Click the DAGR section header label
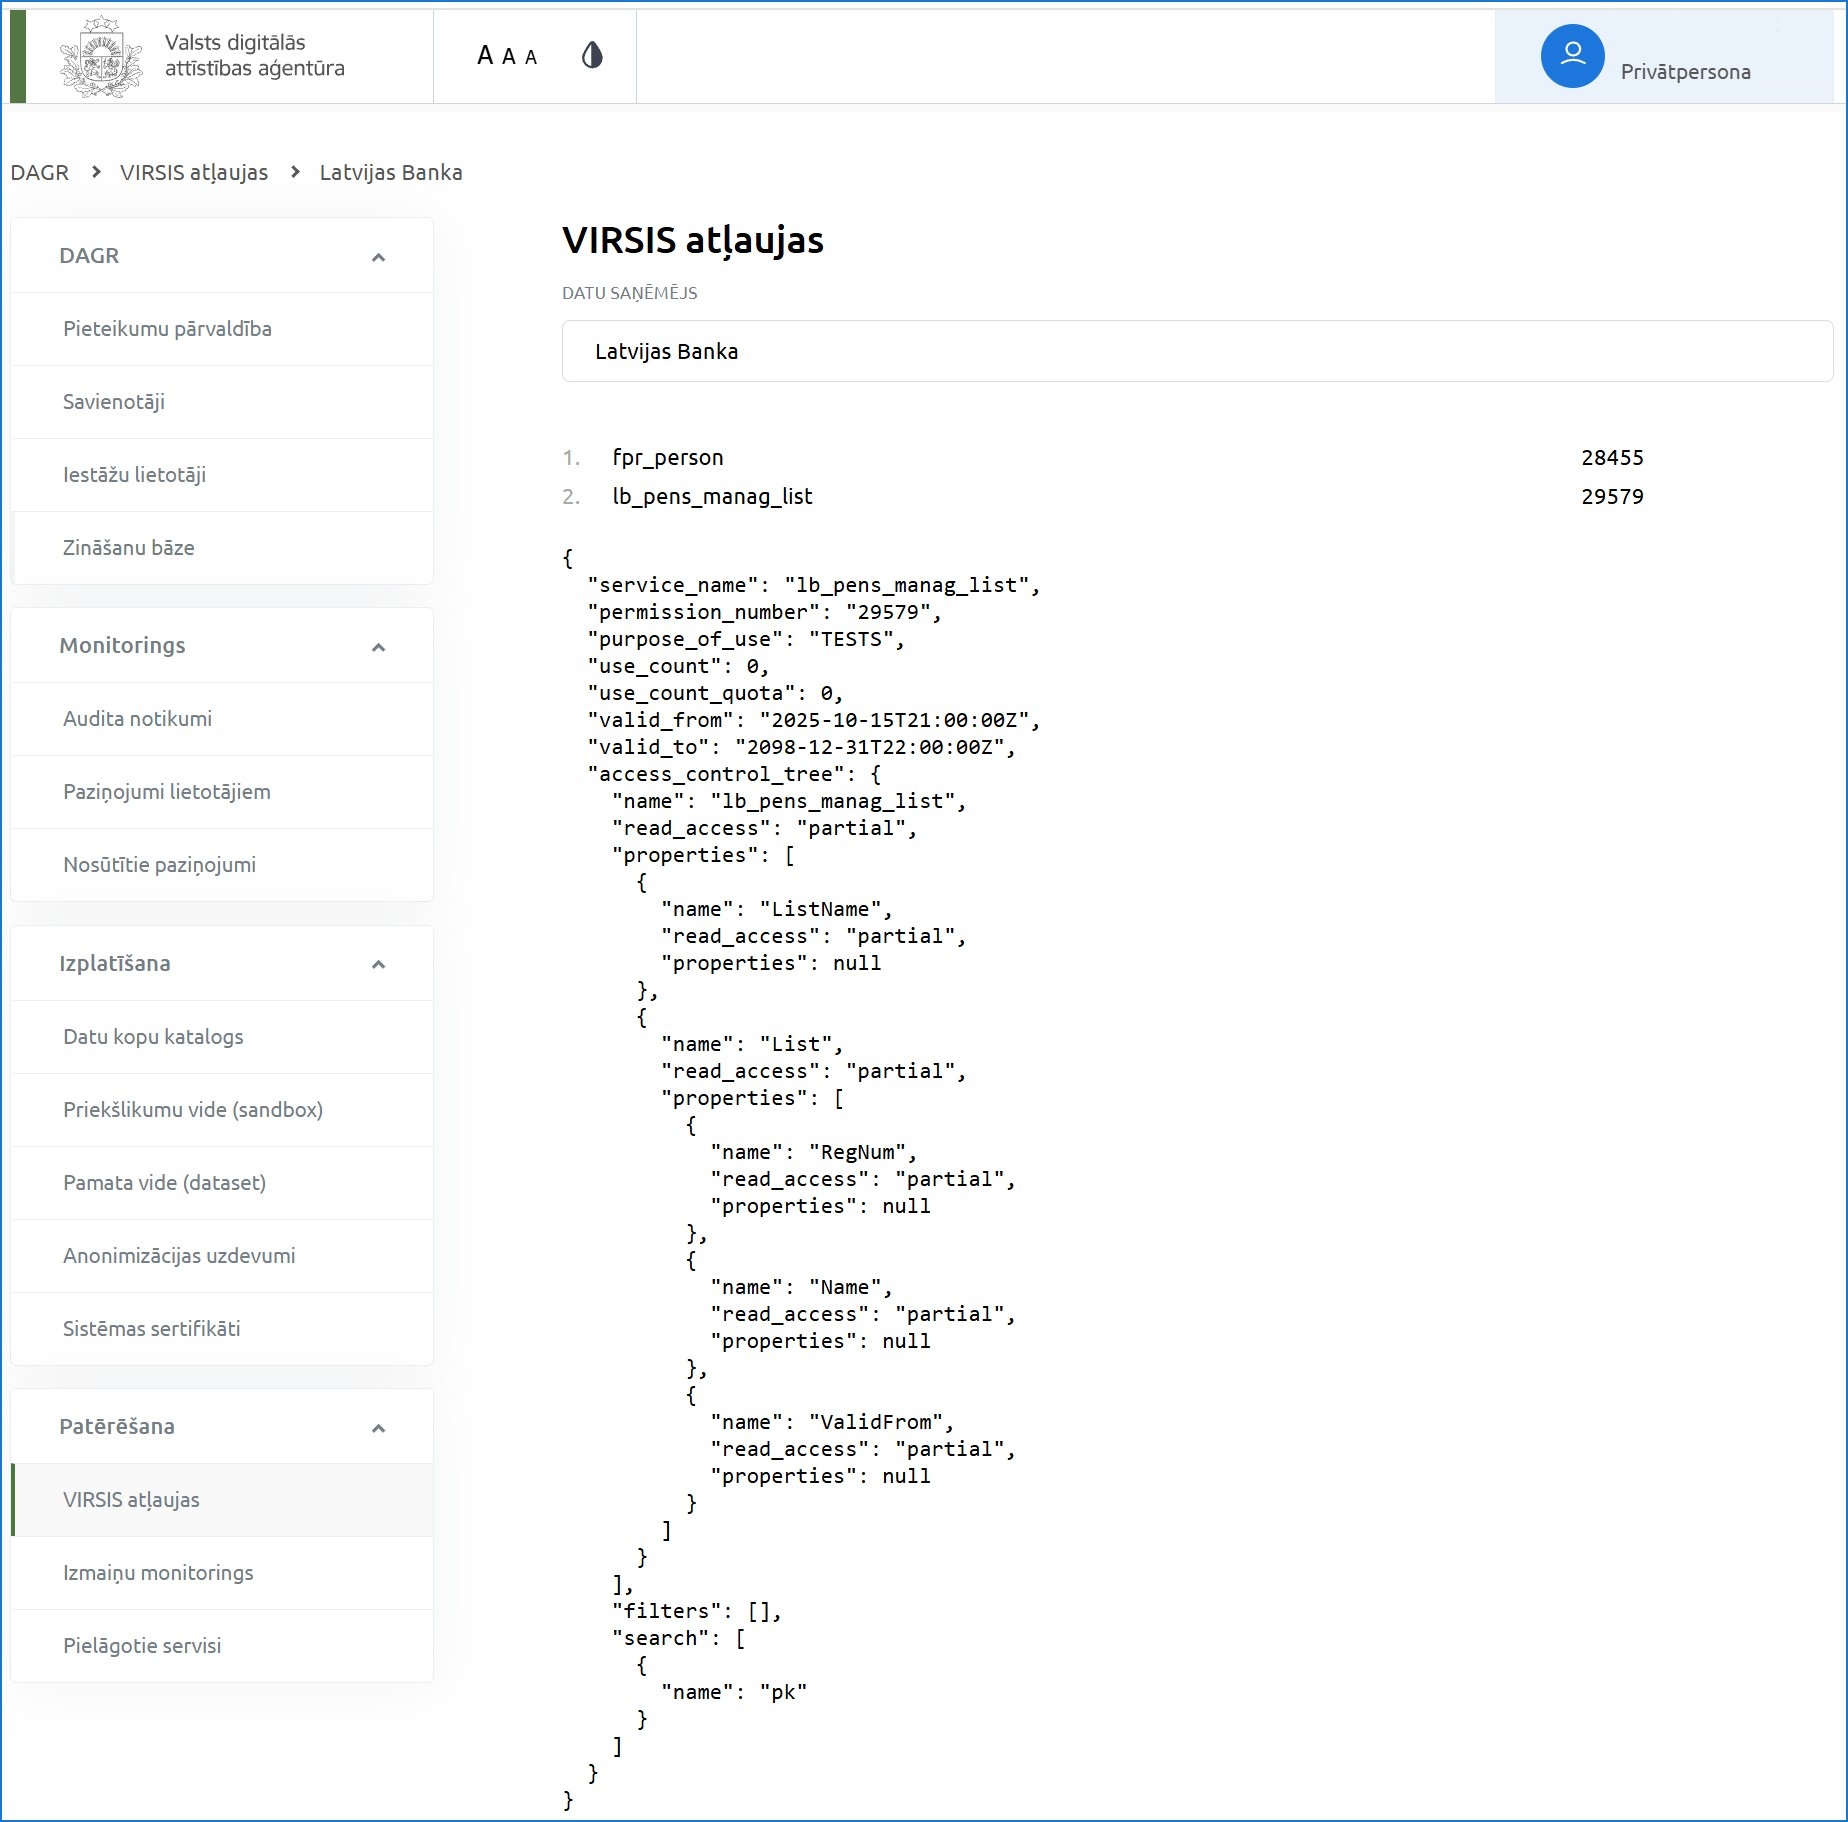This screenshot has width=1848, height=1822. pos(89,256)
